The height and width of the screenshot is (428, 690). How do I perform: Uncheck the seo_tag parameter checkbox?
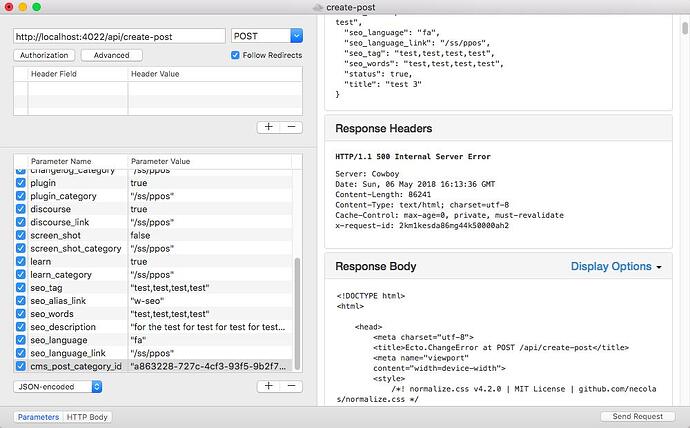[x=21, y=288]
